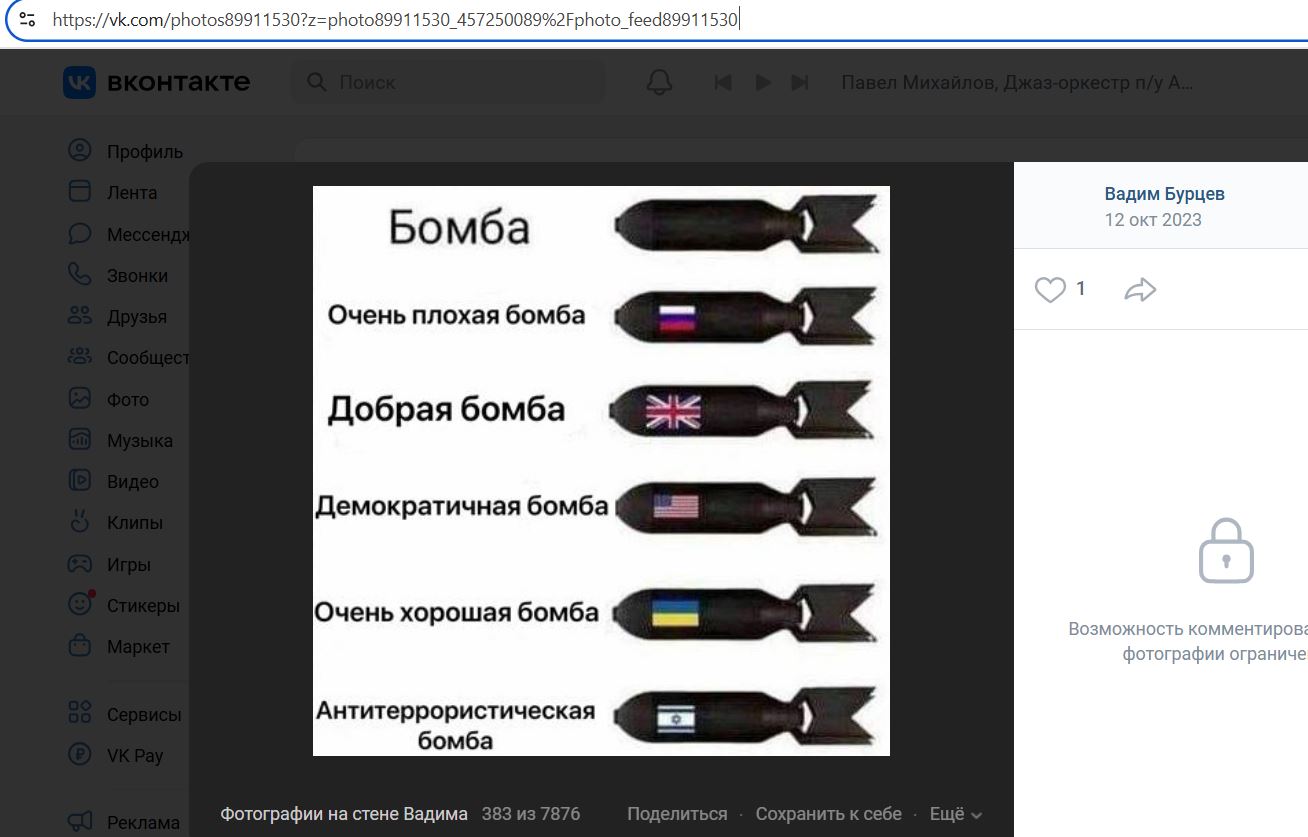The height and width of the screenshot is (837, 1308).
Task: Open Вадим Бурцев author profile
Action: [1164, 194]
